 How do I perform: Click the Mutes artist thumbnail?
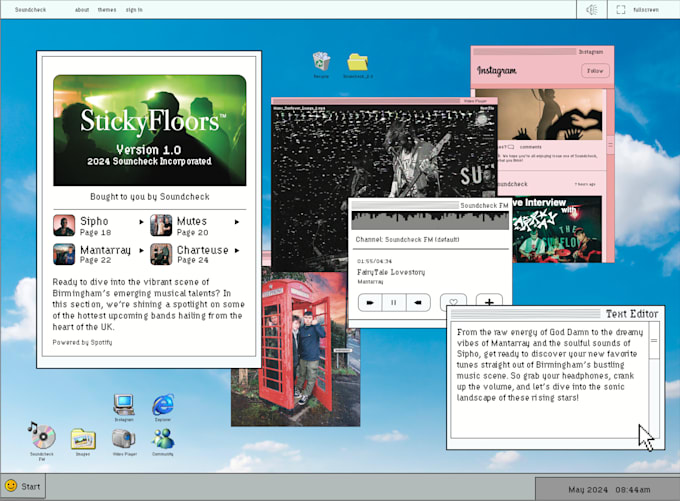[161, 226]
